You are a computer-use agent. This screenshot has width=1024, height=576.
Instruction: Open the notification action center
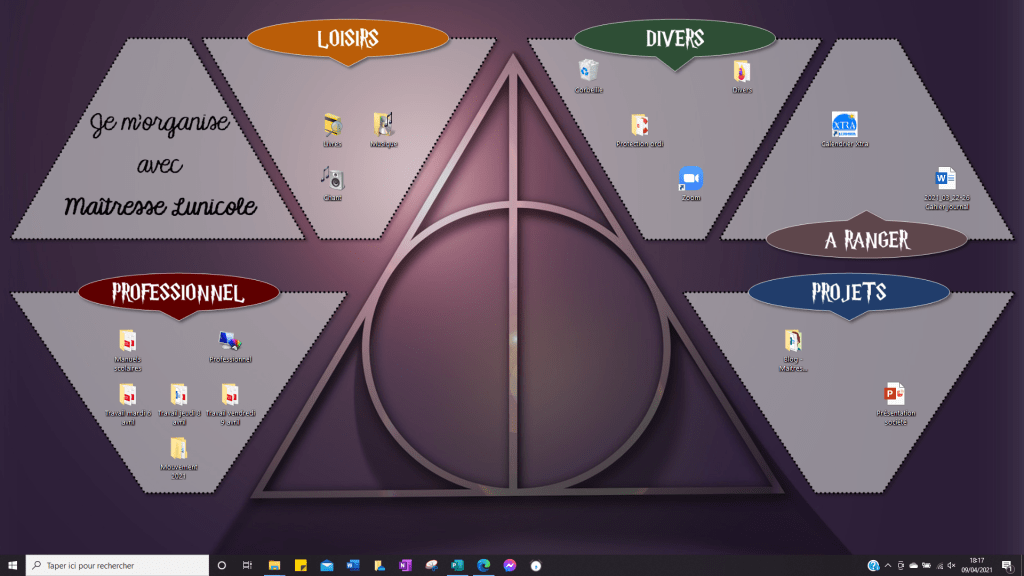pyautogui.click(x=1007, y=566)
